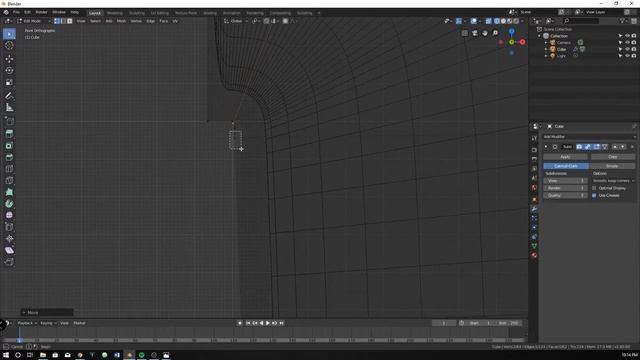Image resolution: width=640 pixels, height=360 pixels.
Task: Enable vertex select mode
Action: click(x=57, y=21)
